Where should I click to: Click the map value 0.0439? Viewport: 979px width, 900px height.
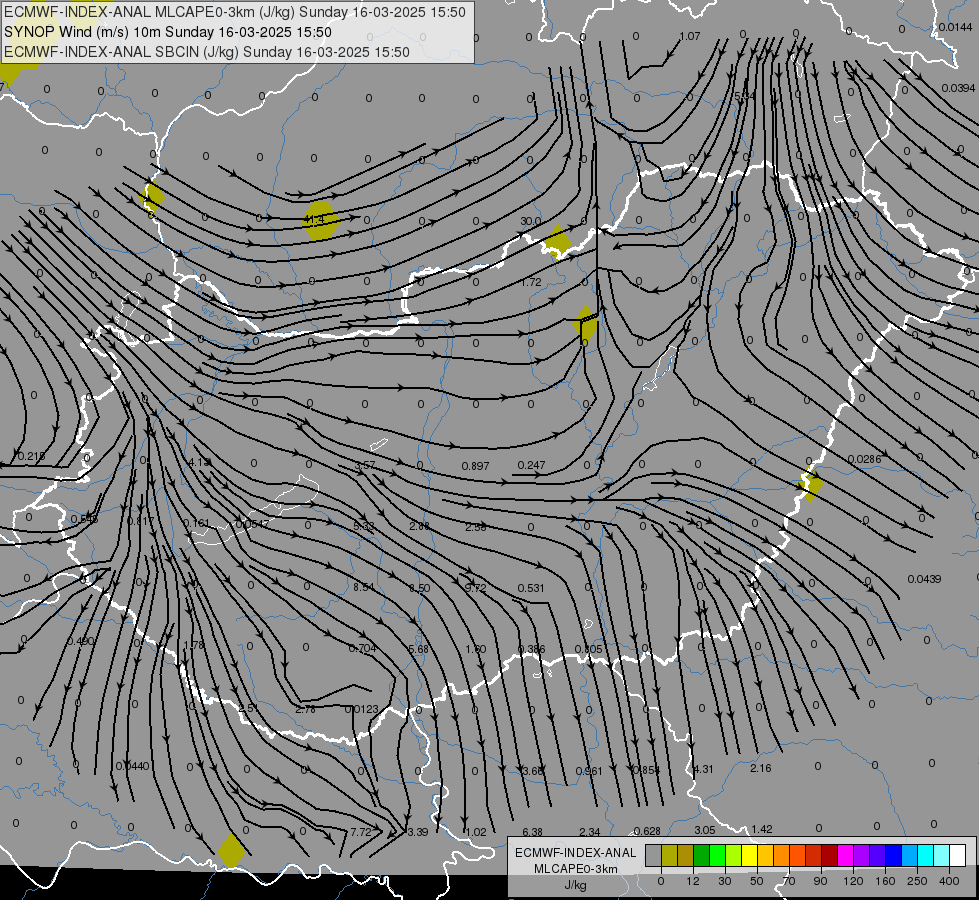tap(924, 579)
